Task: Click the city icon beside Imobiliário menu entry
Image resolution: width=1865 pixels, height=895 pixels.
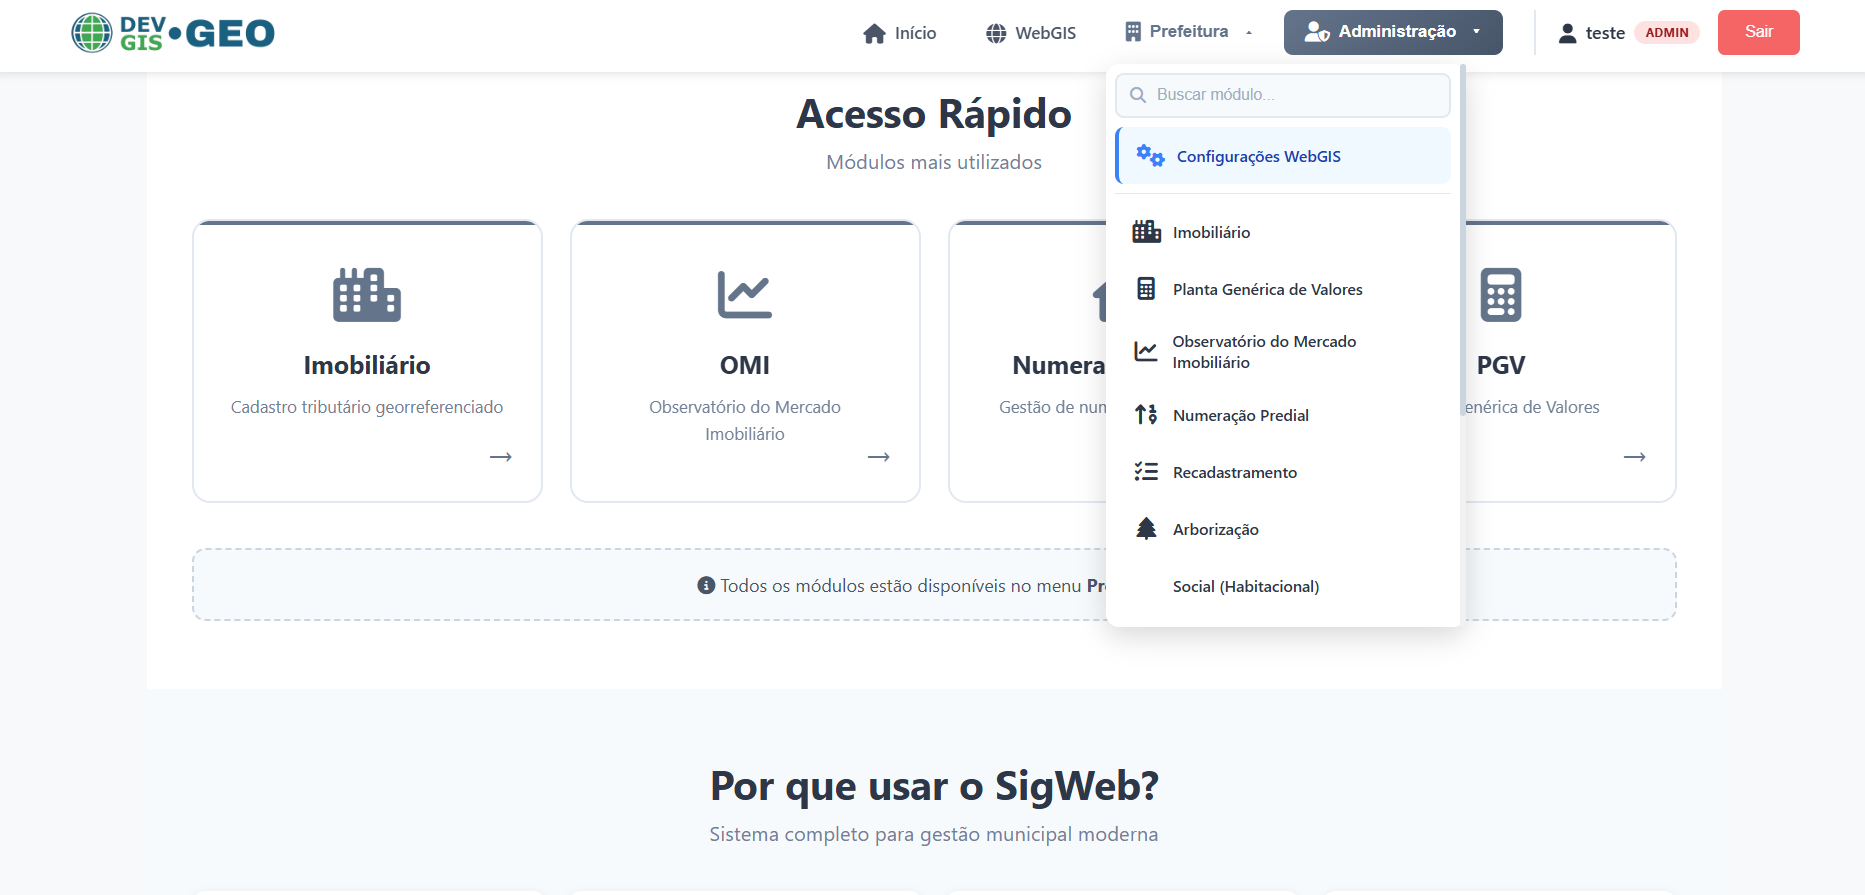Action: 1146,232
